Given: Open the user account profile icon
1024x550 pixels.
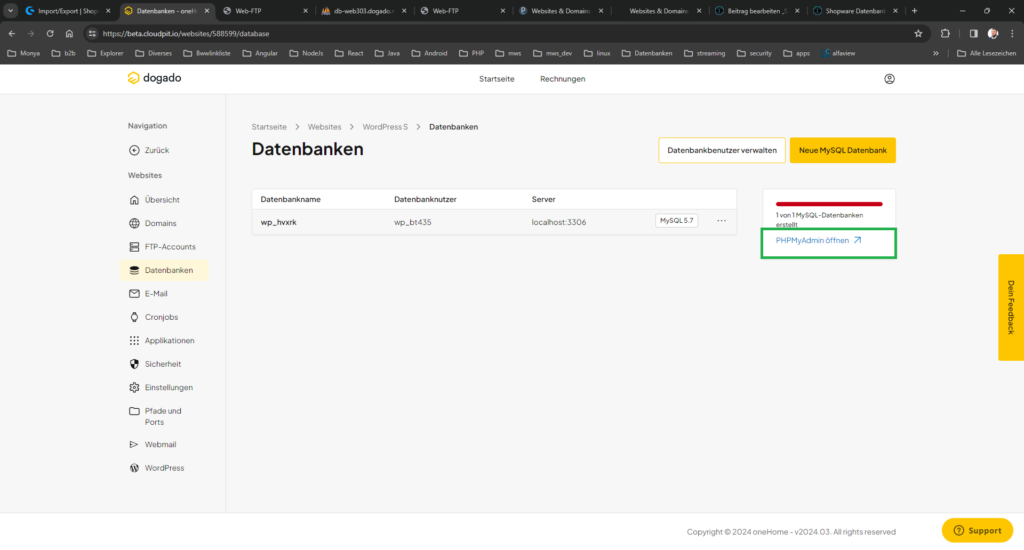Looking at the screenshot, I should [x=889, y=79].
